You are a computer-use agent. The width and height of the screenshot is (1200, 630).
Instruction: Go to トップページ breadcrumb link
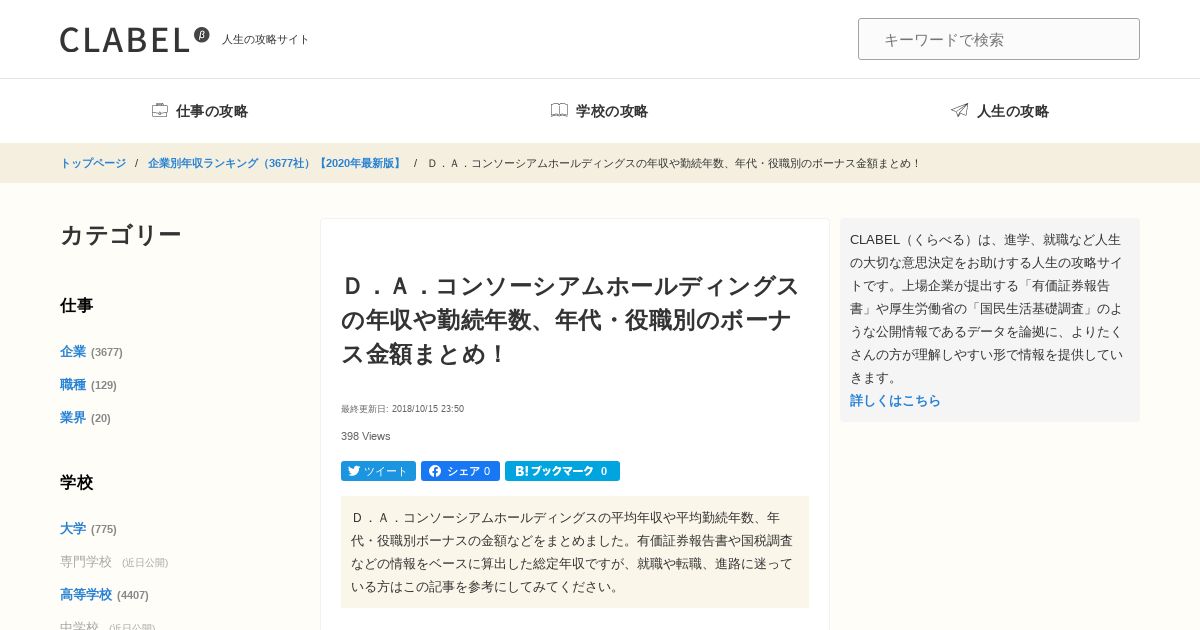point(93,163)
